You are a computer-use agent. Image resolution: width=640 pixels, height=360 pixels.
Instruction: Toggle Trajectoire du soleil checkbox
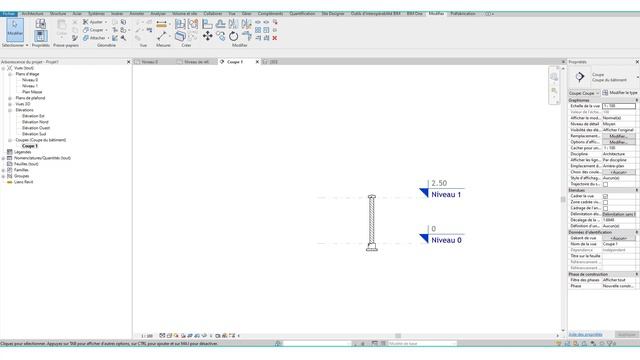pyautogui.click(x=605, y=184)
